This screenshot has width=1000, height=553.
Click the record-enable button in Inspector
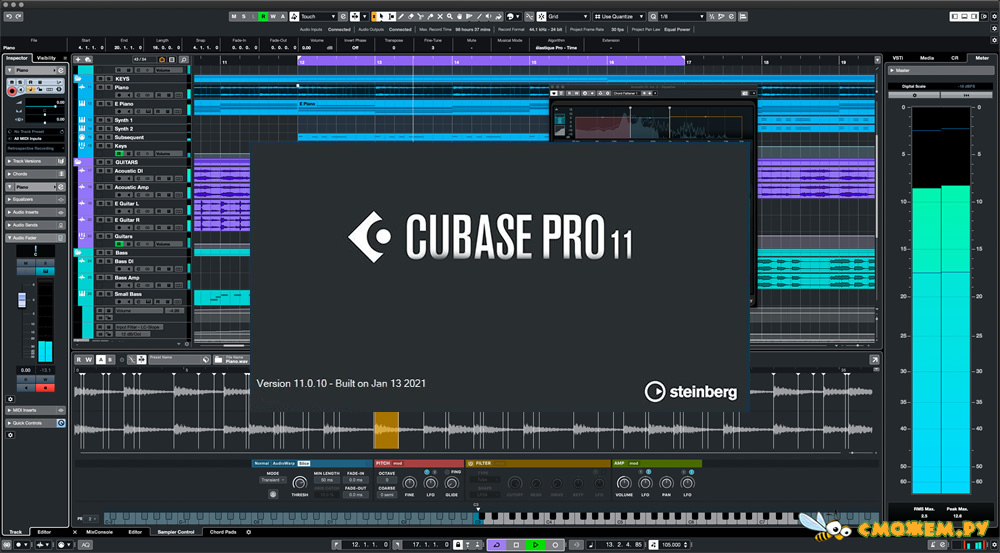pos(12,91)
